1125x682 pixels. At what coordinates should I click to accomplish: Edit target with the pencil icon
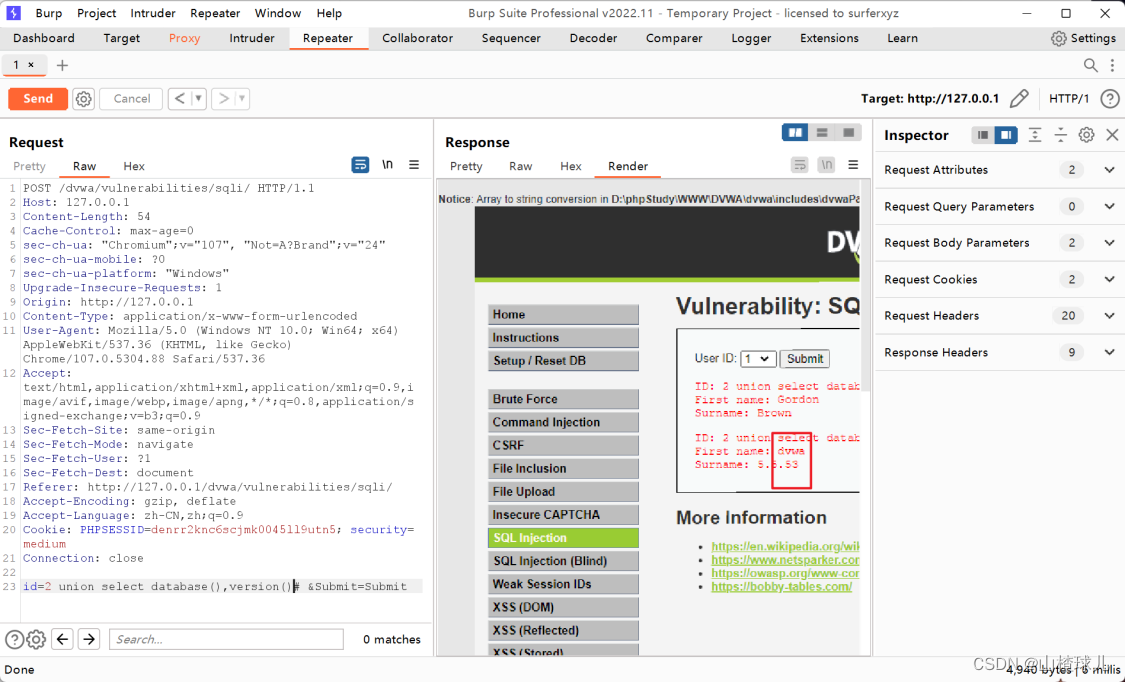1019,98
